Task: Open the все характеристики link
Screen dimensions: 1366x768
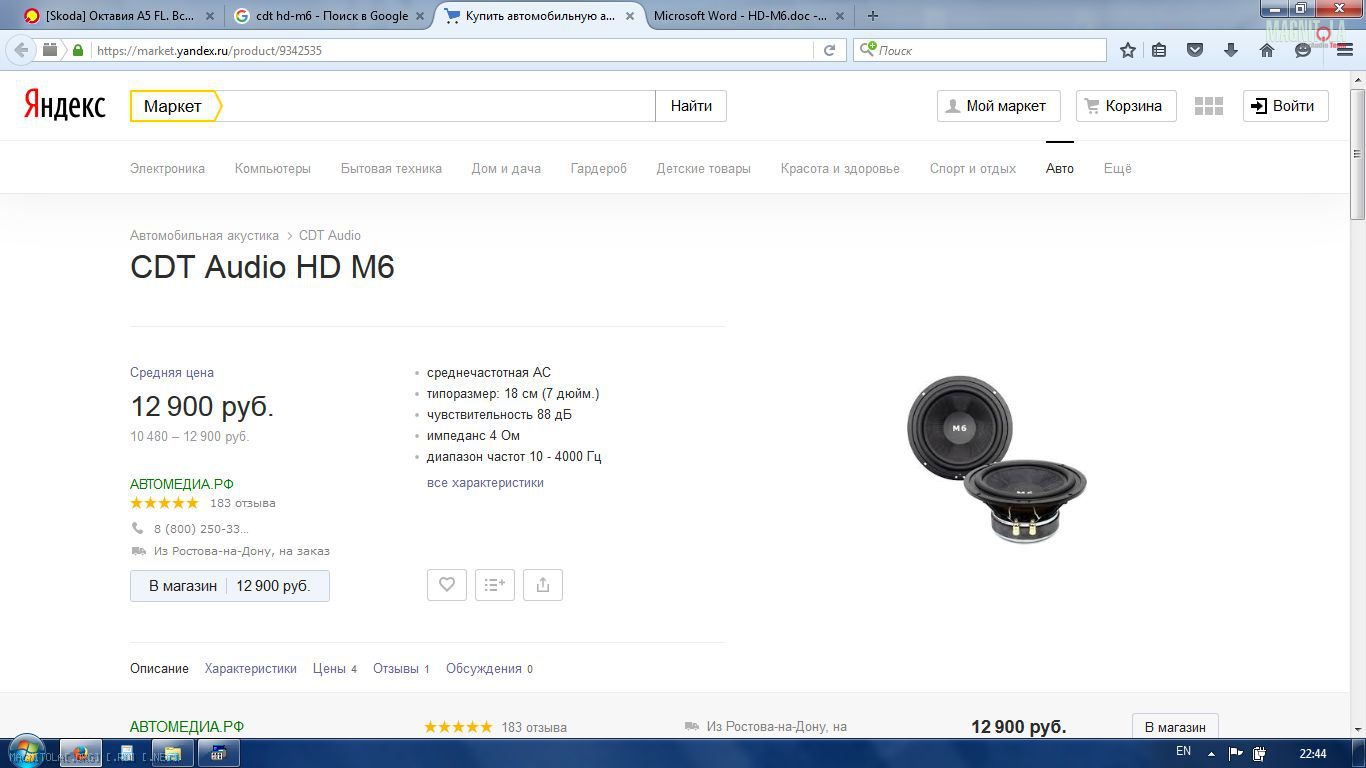Action: [485, 482]
